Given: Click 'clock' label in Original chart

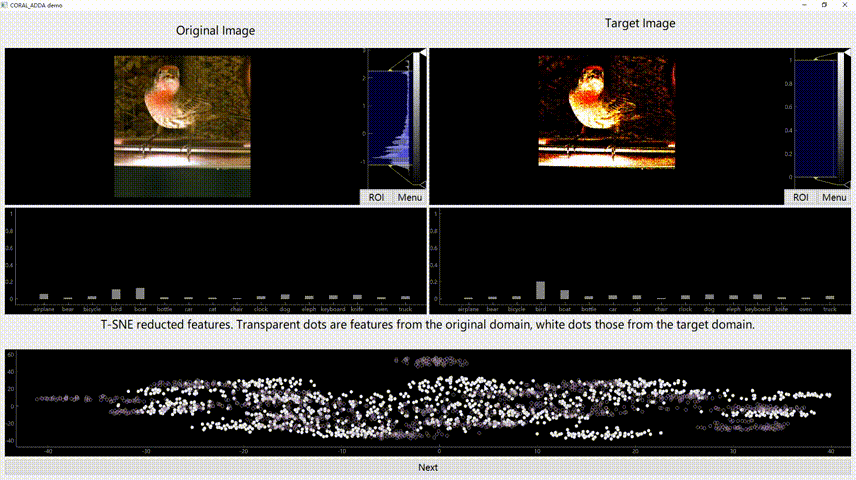Looking at the screenshot, I should coord(261,309).
